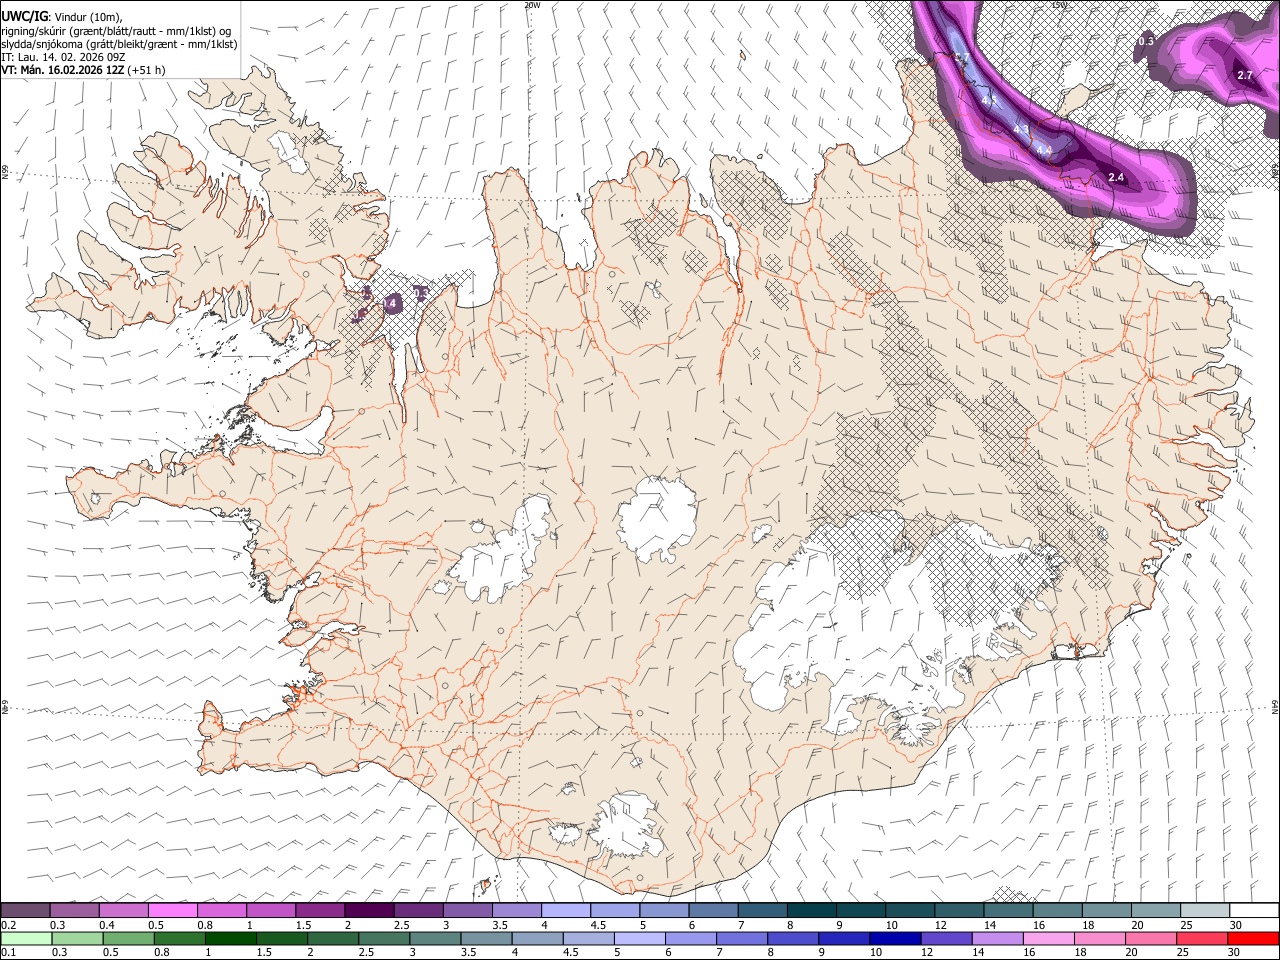Click the magenta swatch between 1.5 and 2
Image resolution: width=1280 pixels, height=960 pixels.
point(321,910)
